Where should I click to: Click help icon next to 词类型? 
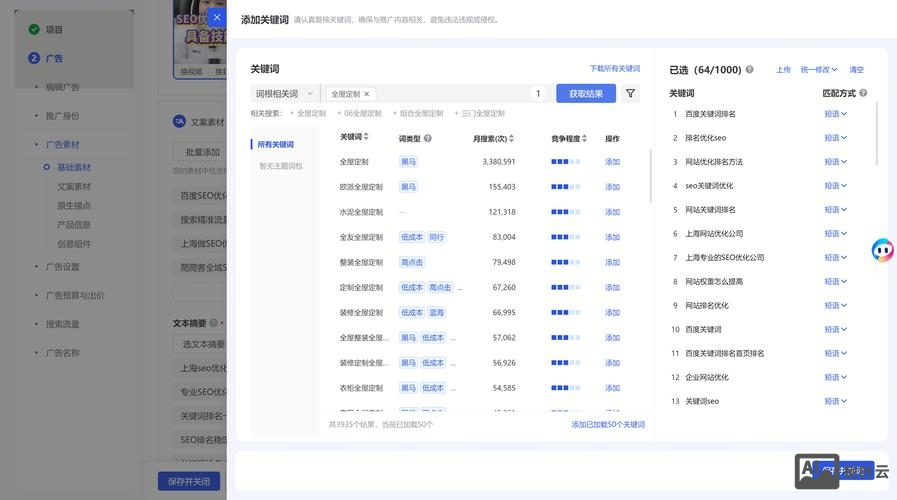pyautogui.click(x=428, y=138)
